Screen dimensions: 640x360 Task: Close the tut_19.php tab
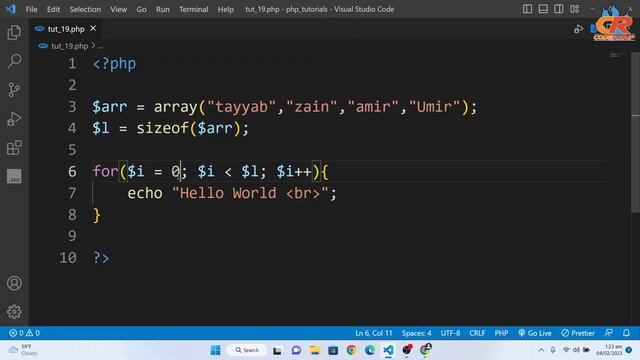(93, 28)
